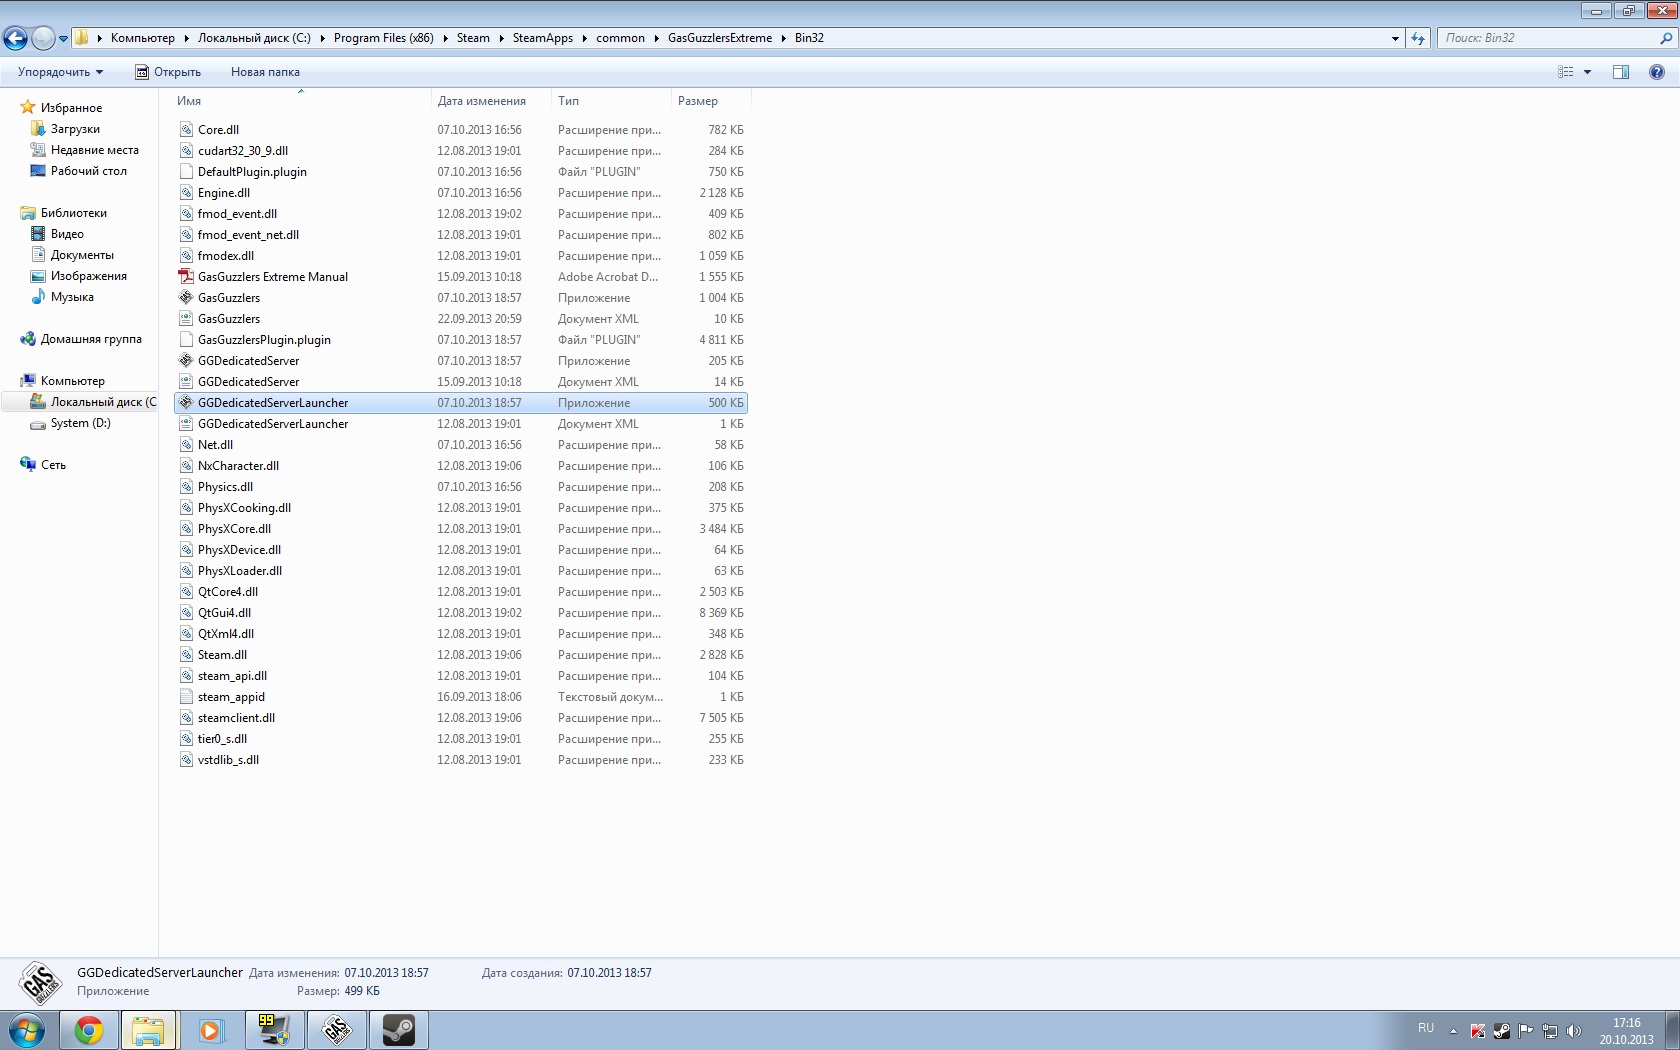Sort by the Размер column header
The width and height of the screenshot is (1680, 1050).
coord(697,101)
